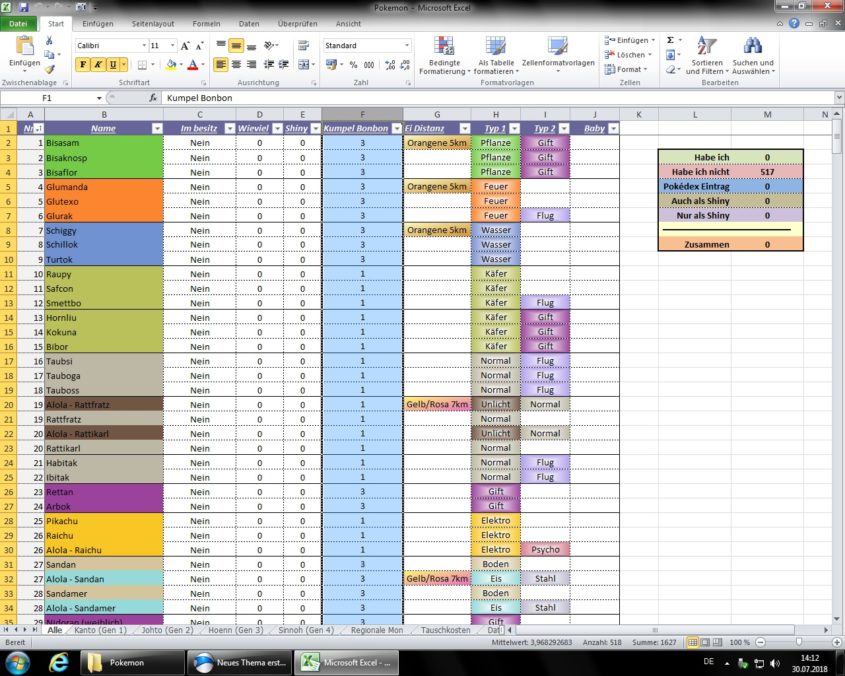
Task: Click the decrease indent icon
Action: [x=269, y=65]
